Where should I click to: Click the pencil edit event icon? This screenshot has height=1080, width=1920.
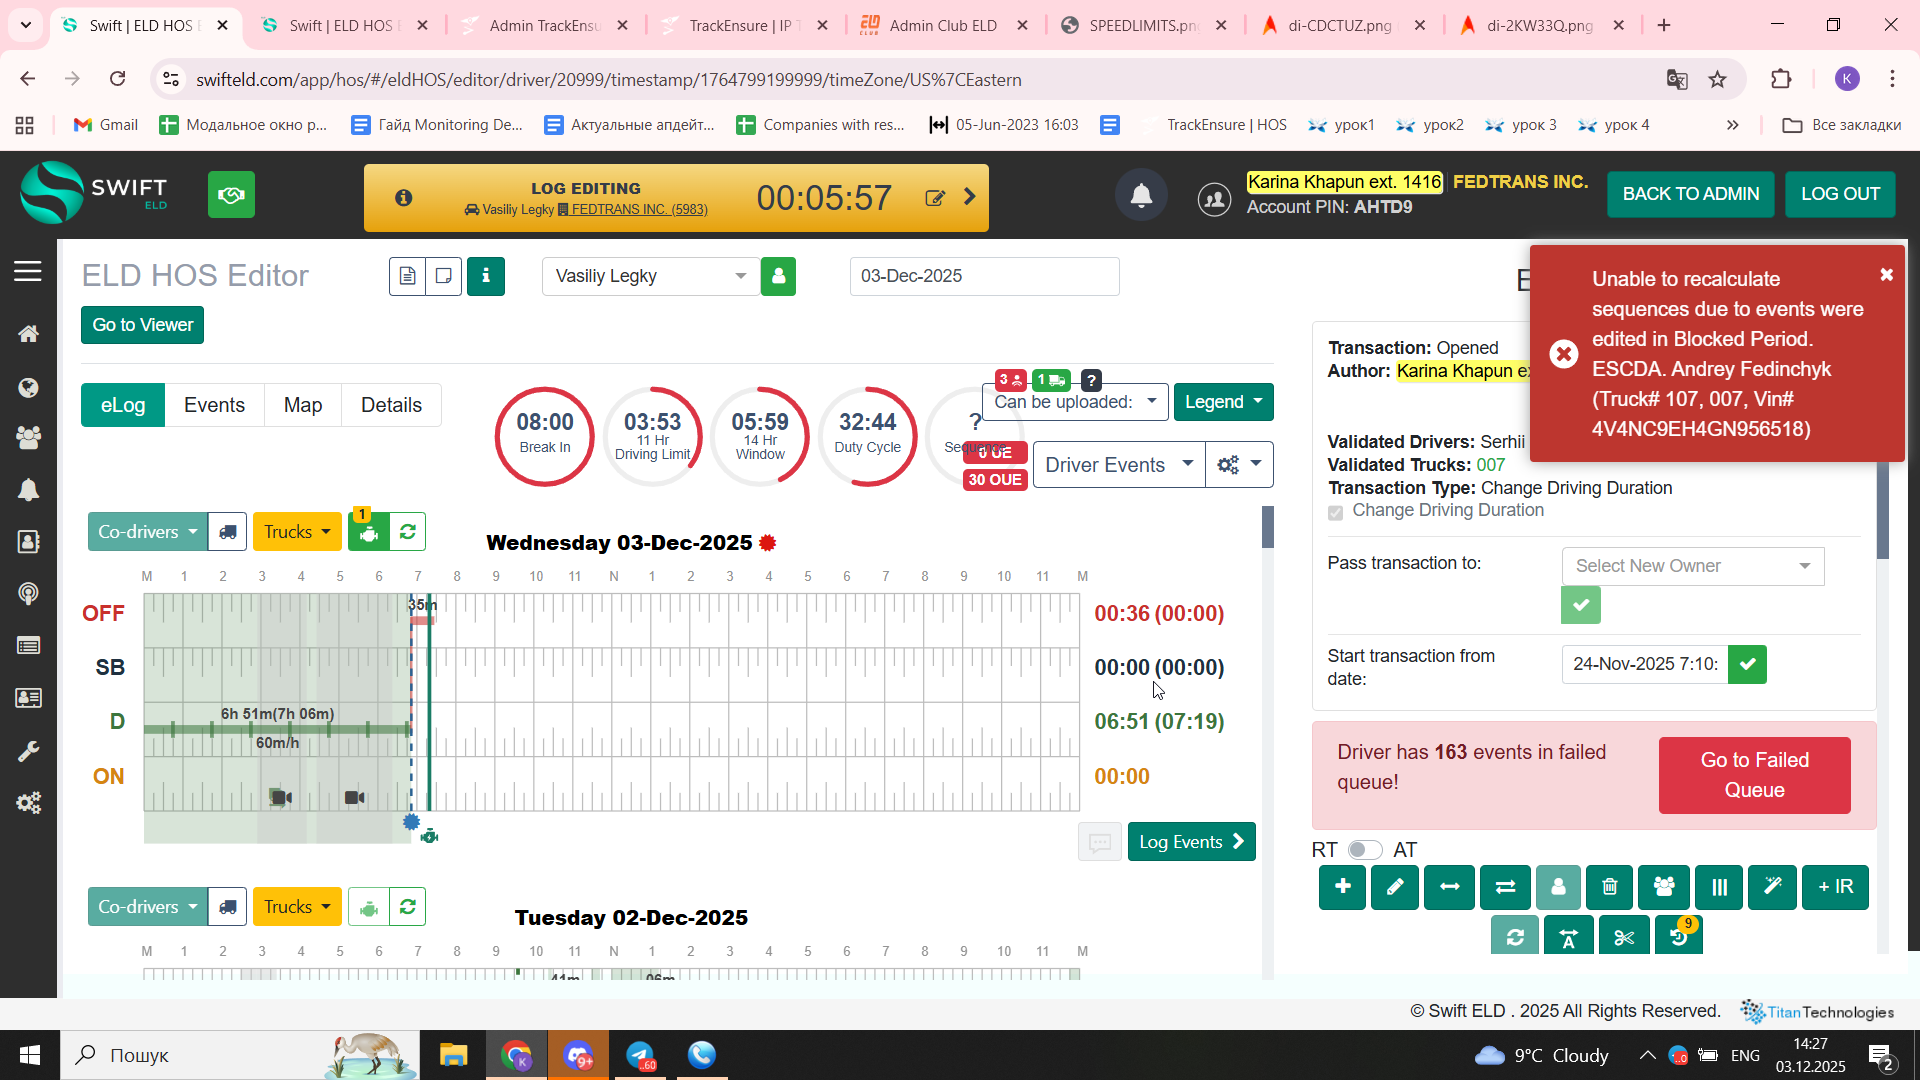click(x=1395, y=887)
